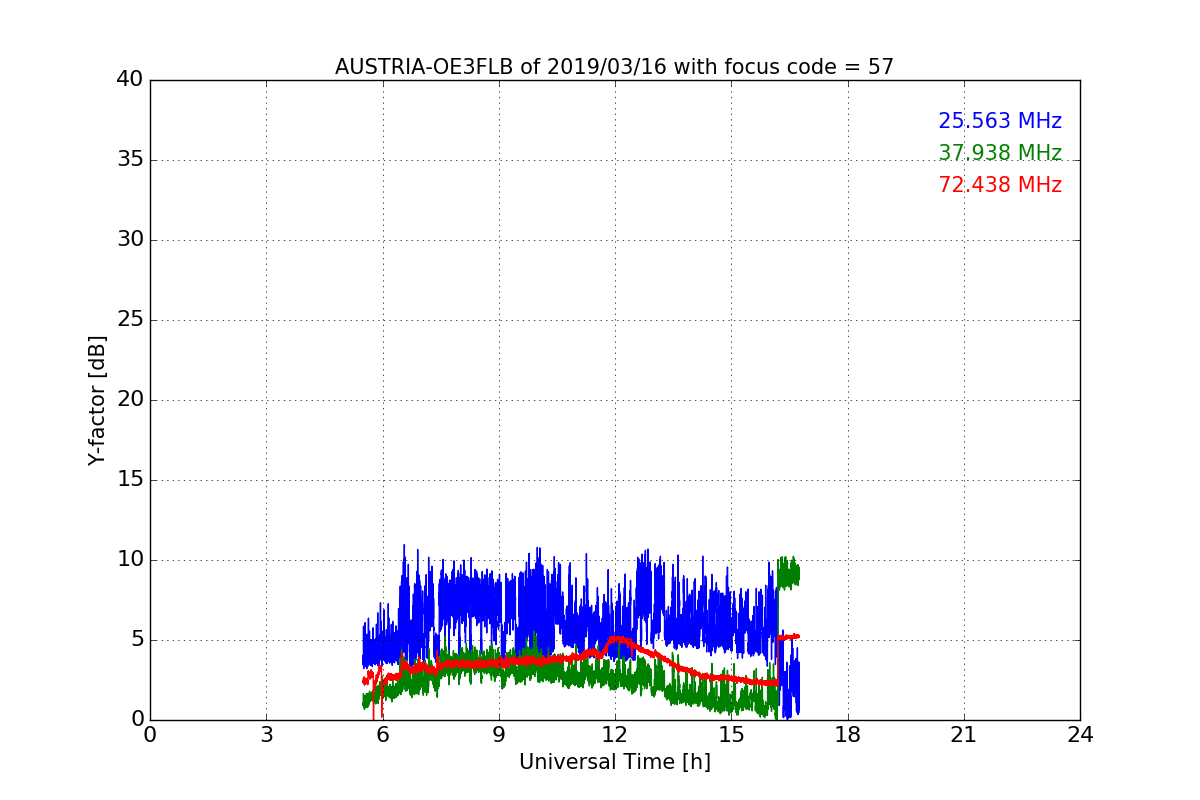Screen dimensions: 1200x800
Task: Click the x-axis tick label 9
Action: [499, 735]
